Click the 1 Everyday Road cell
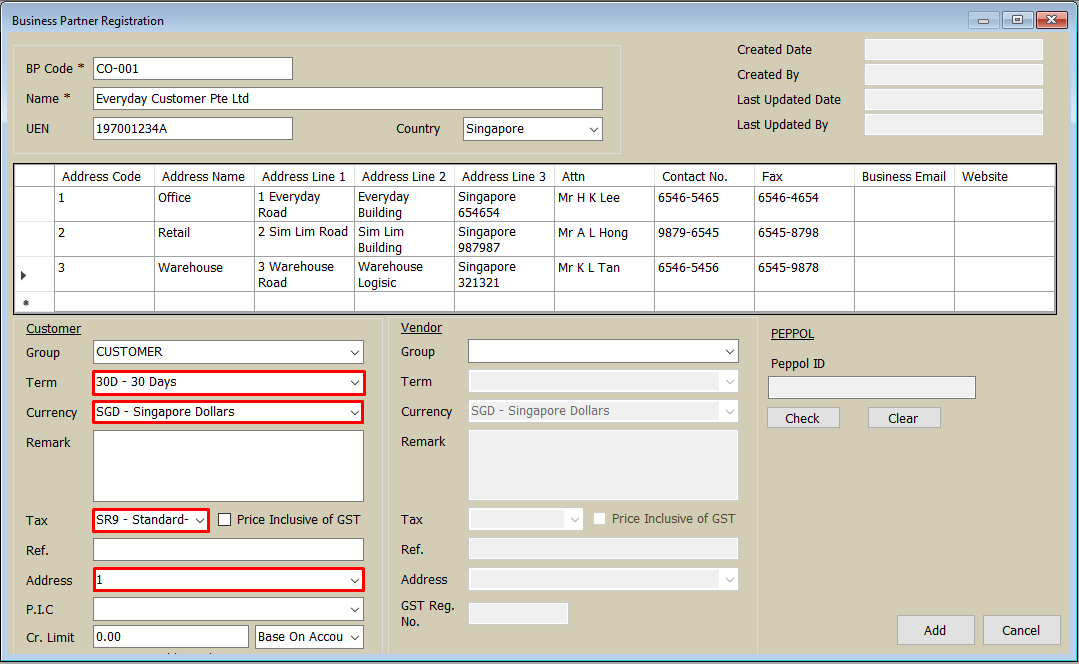1079x664 pixels. pos(304,204)
